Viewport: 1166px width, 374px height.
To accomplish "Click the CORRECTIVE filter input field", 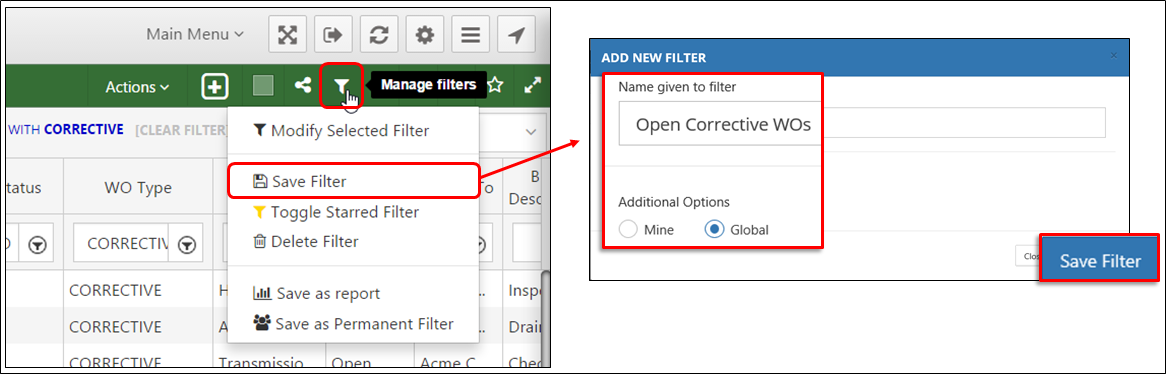I will point(121,243).
